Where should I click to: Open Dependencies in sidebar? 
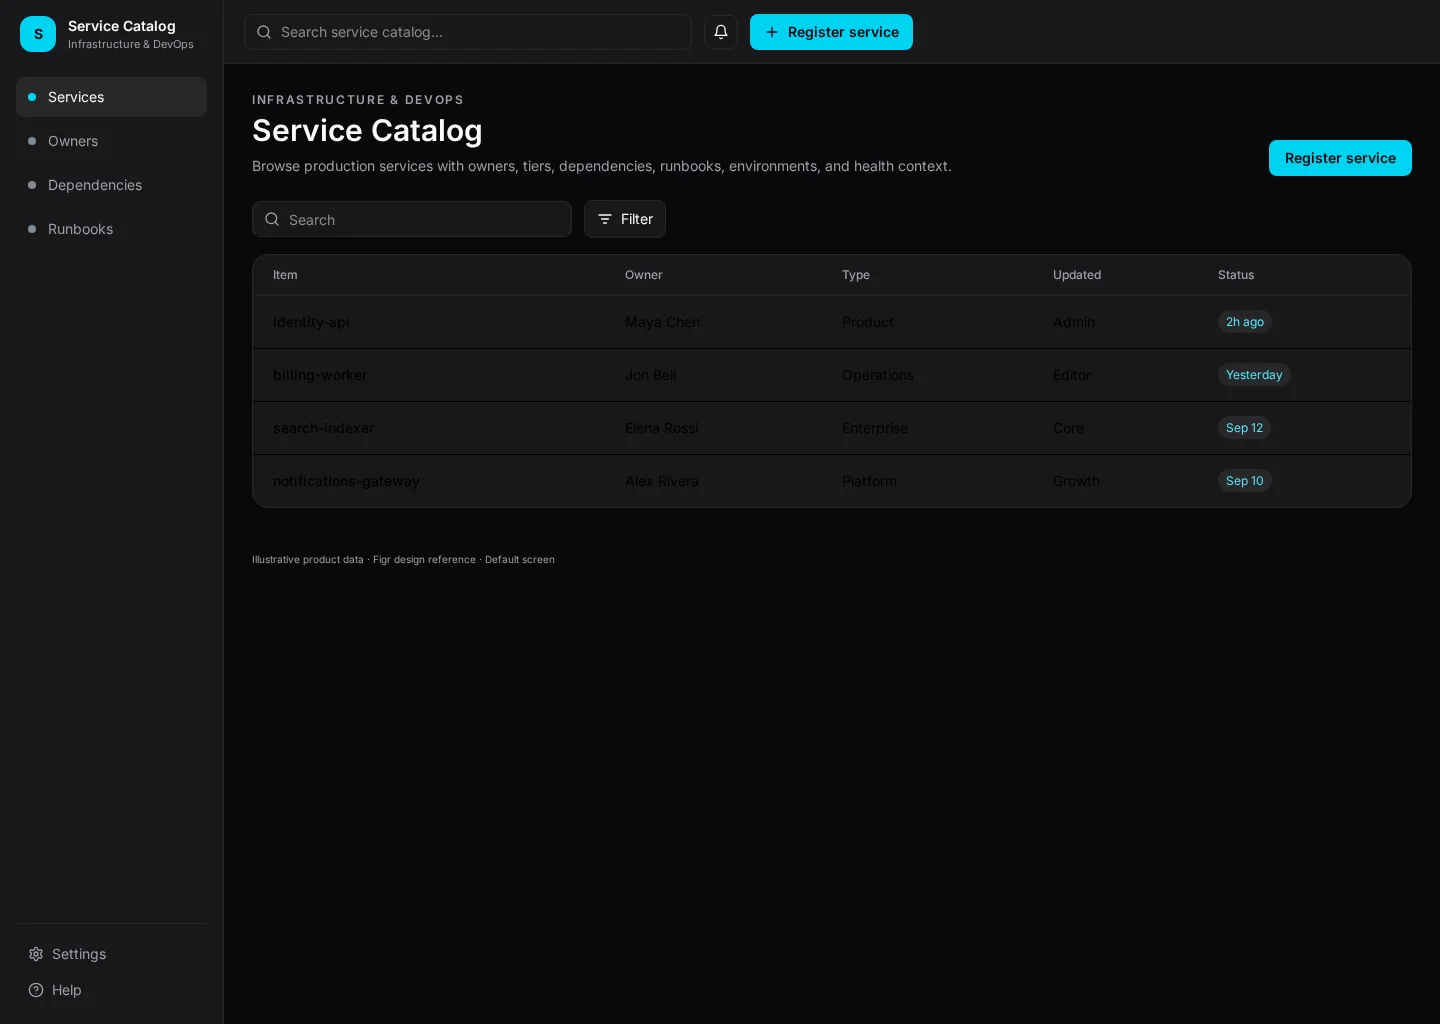(x=111, y=185)
